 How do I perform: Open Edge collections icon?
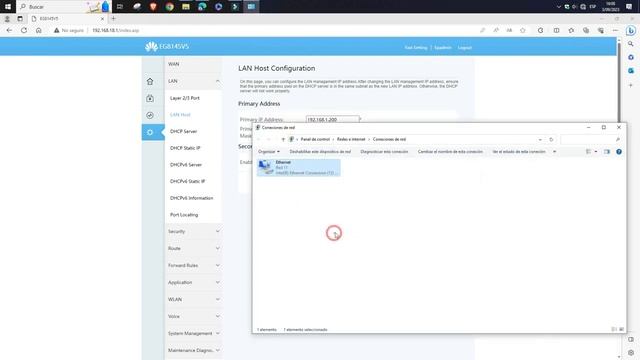tap(586, 30)
